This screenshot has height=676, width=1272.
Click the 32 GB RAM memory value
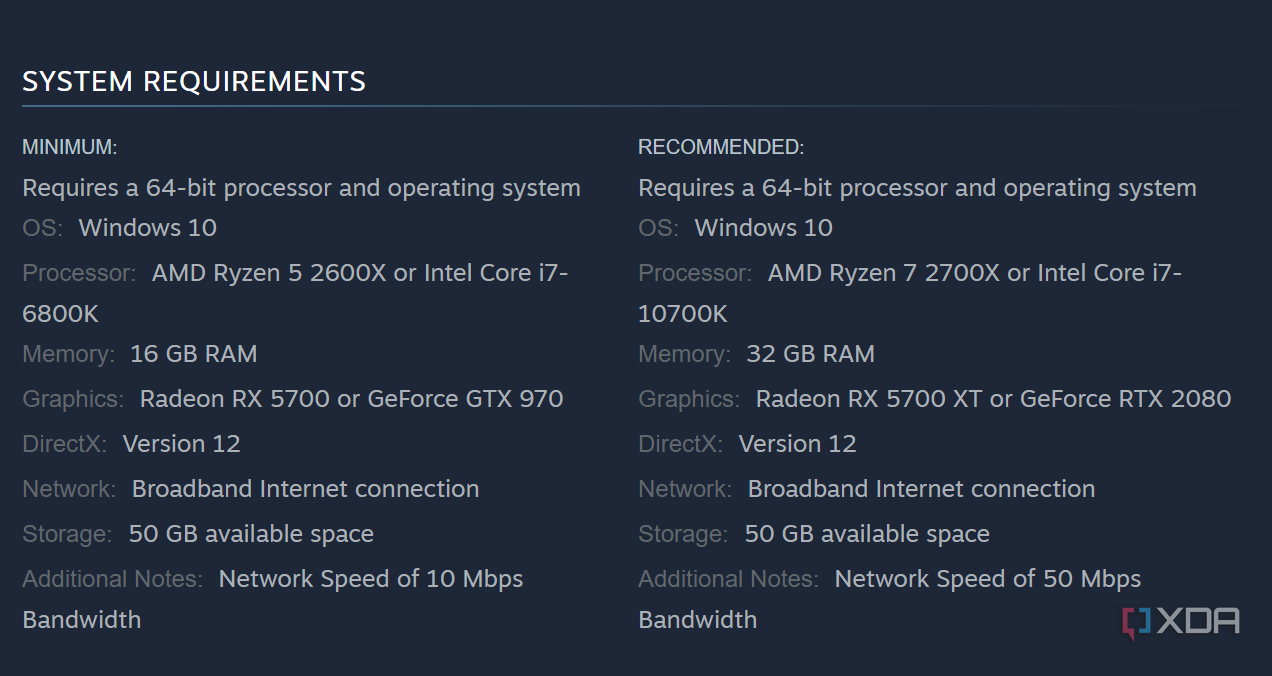click(x=810, y=354)
